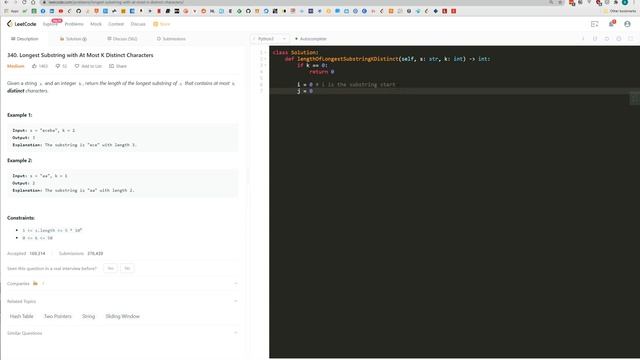Screen dimensions: 640x360
Task: Click the curly braces icon in the editor toolbar
Action: point(595,39)
